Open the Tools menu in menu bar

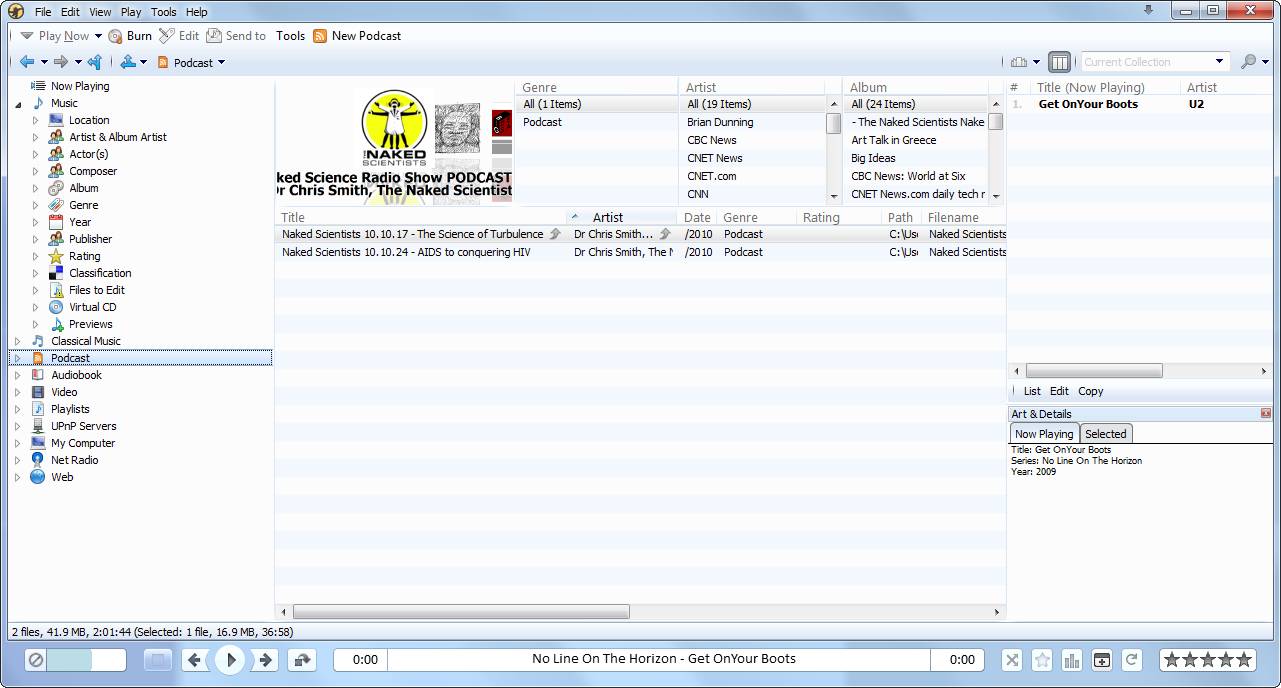click(164, 12)
